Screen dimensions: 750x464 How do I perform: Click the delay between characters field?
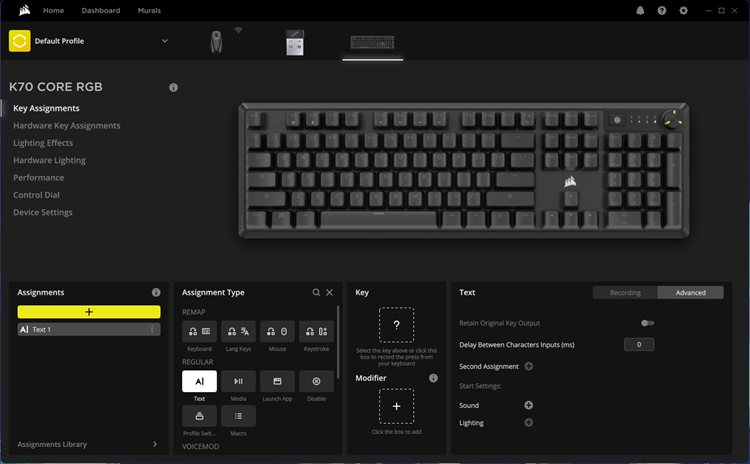pos(639,344)
